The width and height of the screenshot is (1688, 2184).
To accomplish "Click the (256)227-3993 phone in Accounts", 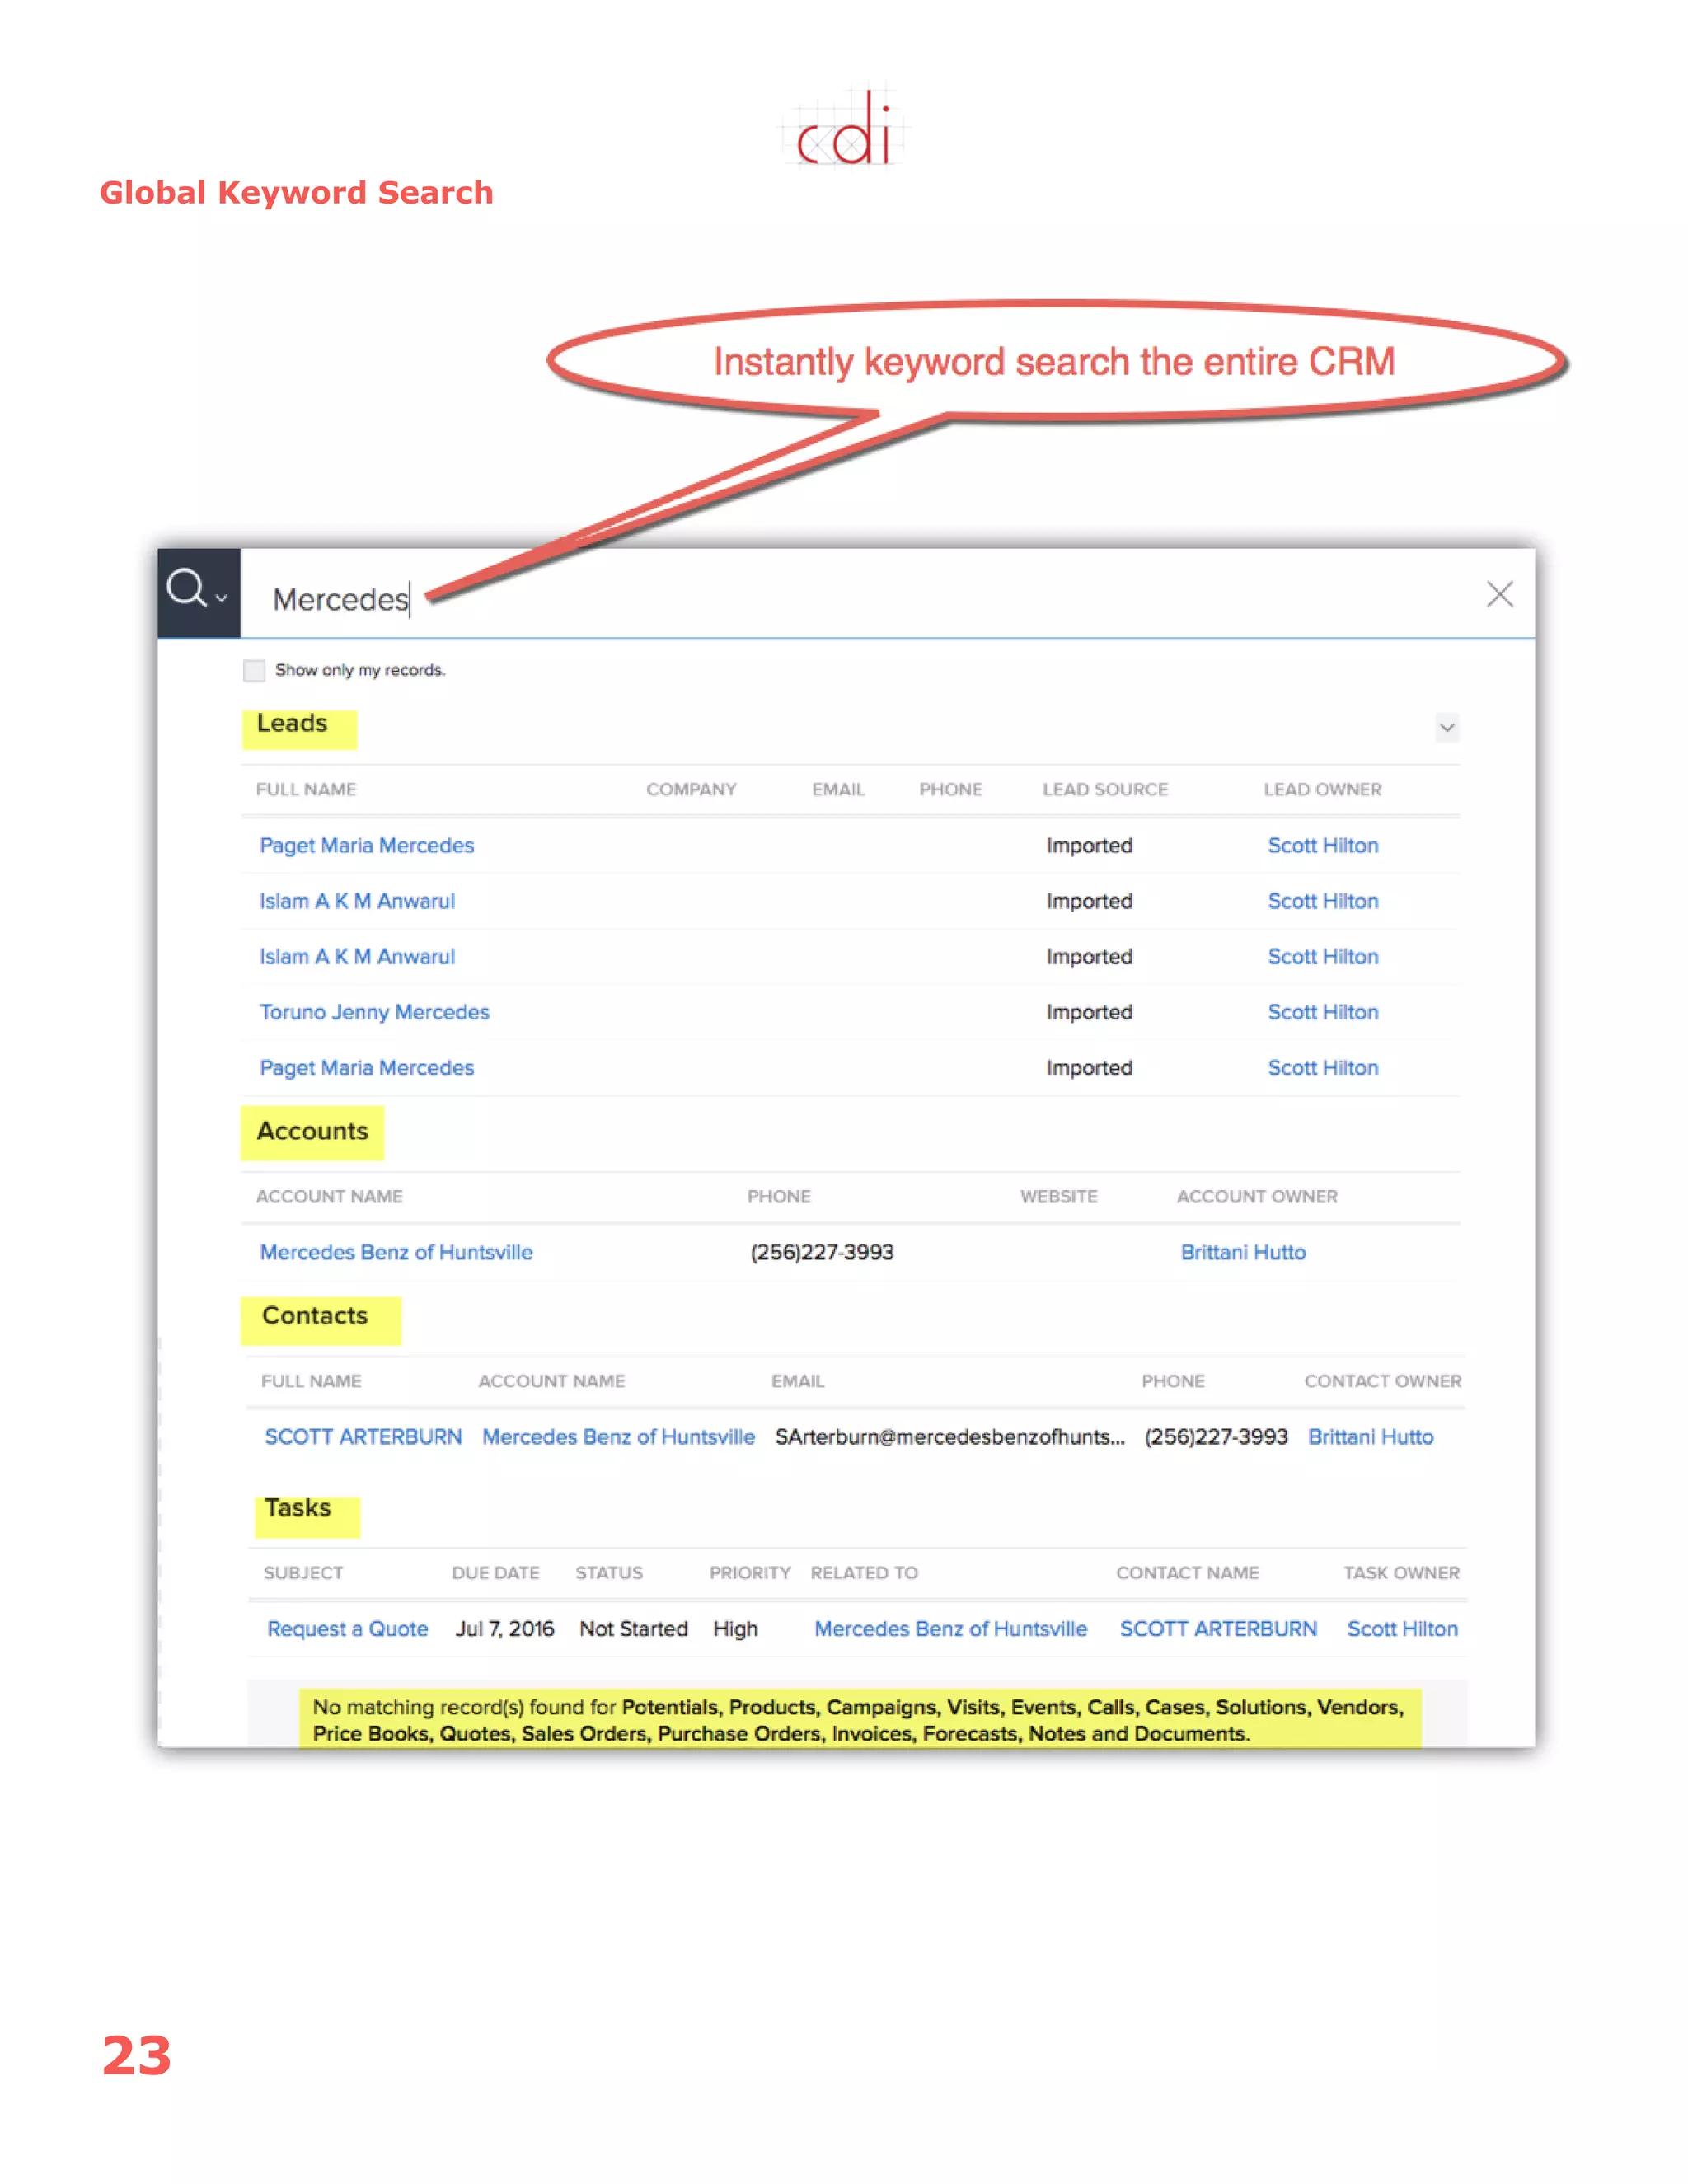I will 822,1252.
